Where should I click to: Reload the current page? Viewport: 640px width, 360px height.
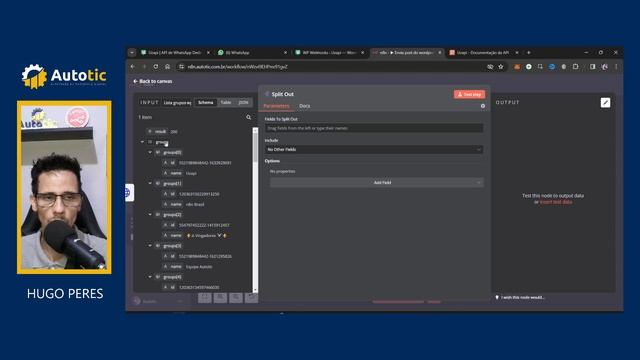pos(156,67)
